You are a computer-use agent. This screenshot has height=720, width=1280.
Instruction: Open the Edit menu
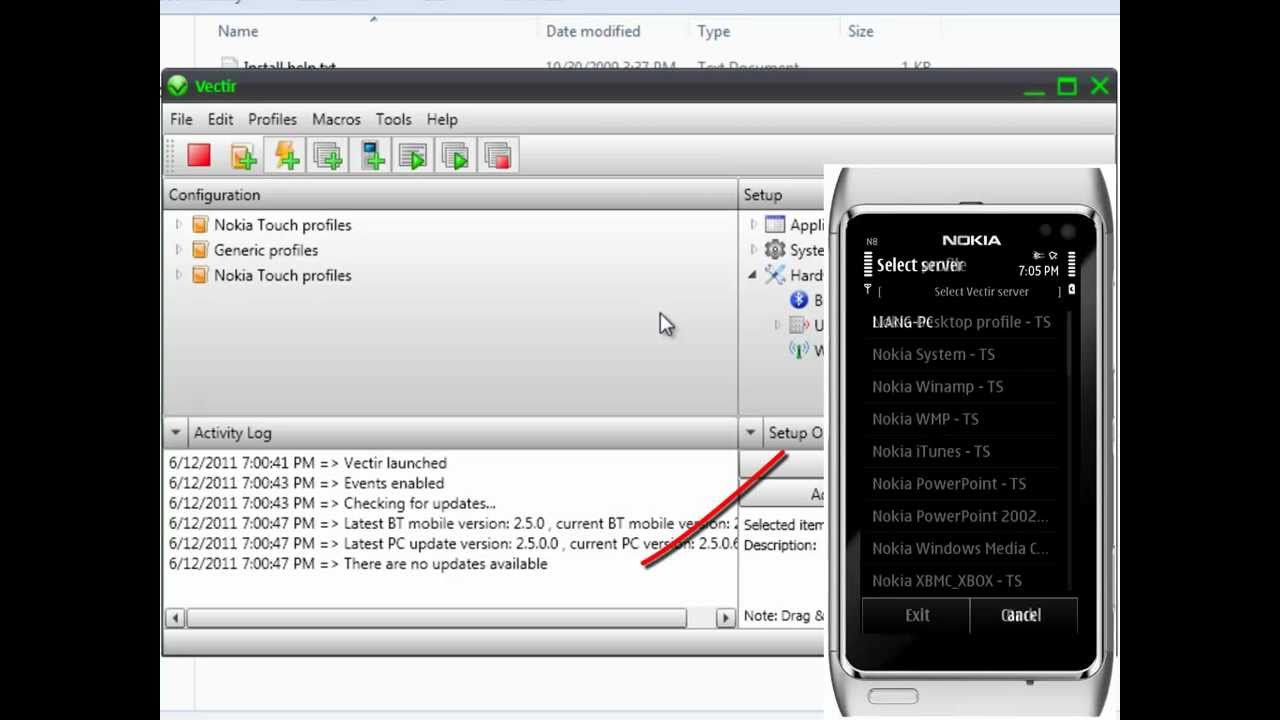[x=220, y=119]
